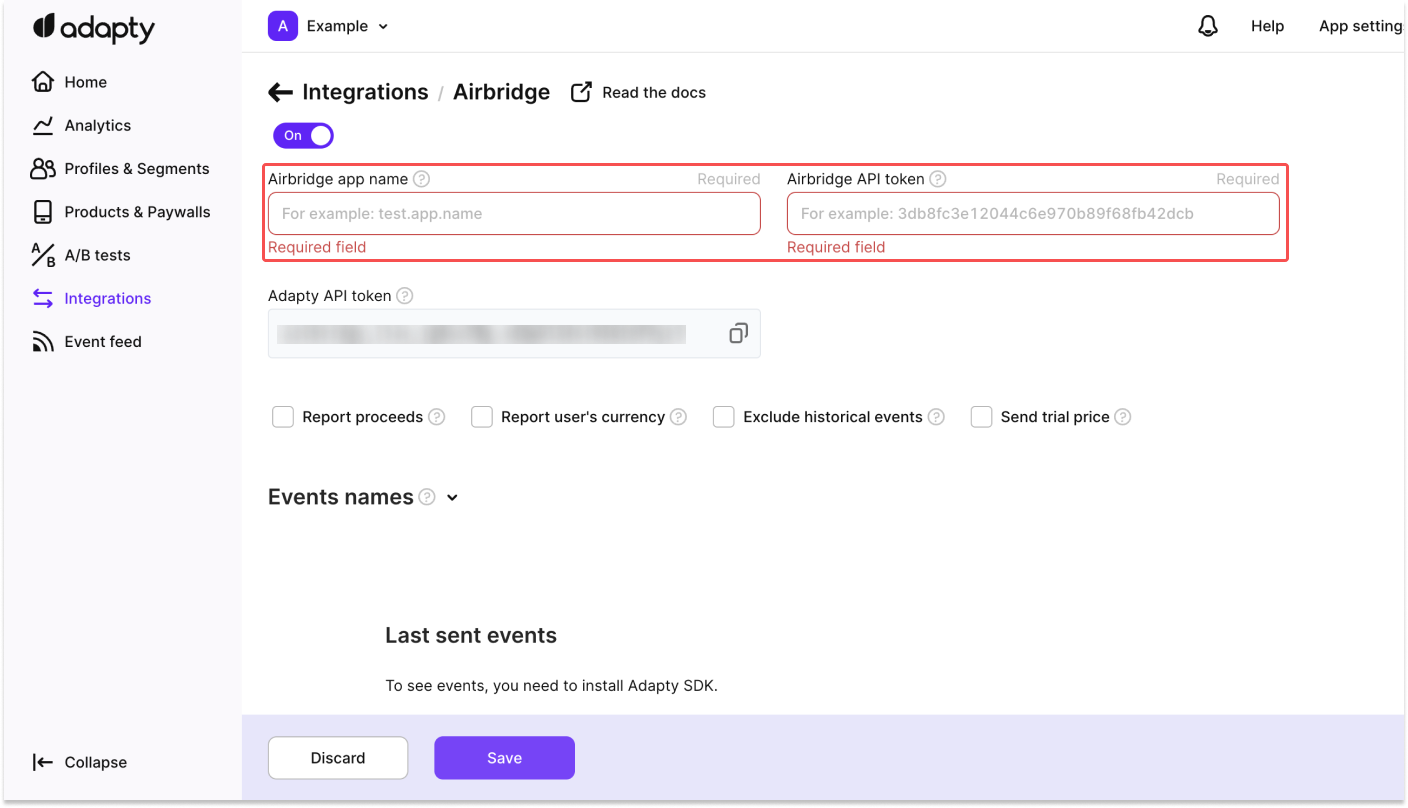
Task: Focus the Airbridge app name field
Action: (514, 214)
